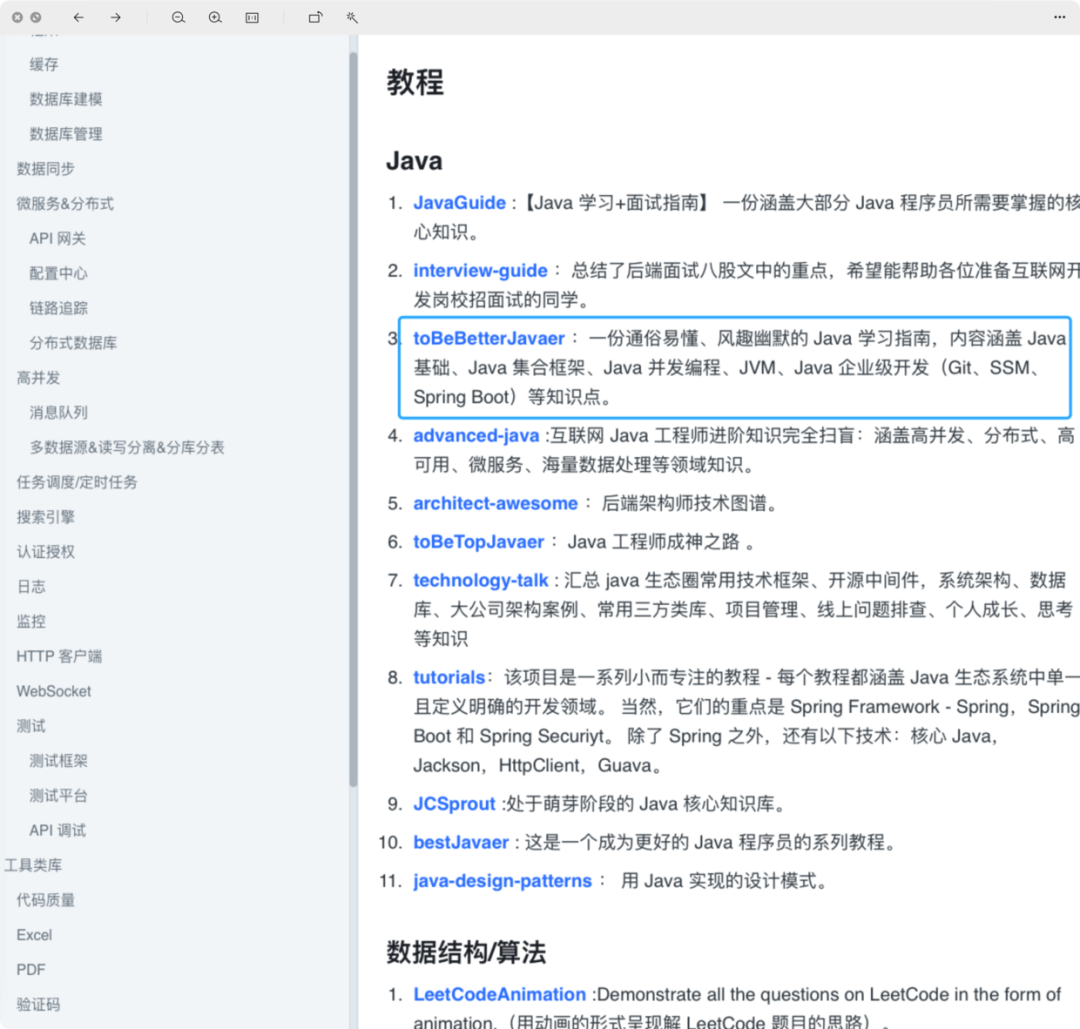Click the zoom in magnifier icon

[x=215, y=17]
